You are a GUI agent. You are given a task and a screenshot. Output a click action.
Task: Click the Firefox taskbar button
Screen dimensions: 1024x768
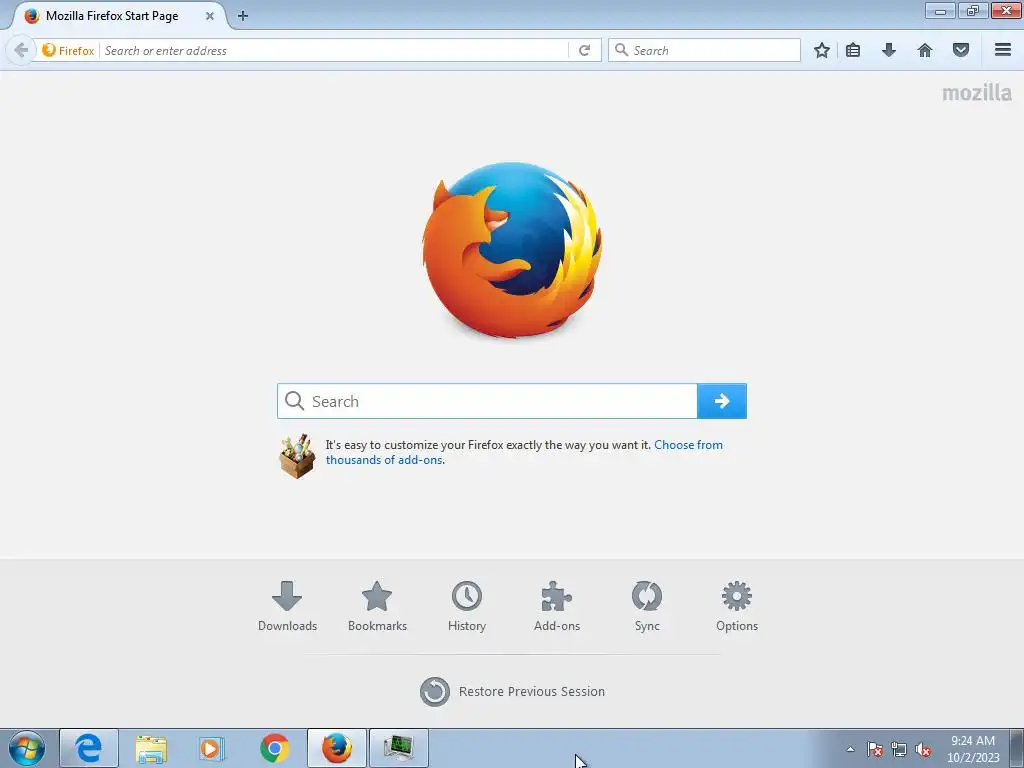pyautogui.click(x=337, y=748)
